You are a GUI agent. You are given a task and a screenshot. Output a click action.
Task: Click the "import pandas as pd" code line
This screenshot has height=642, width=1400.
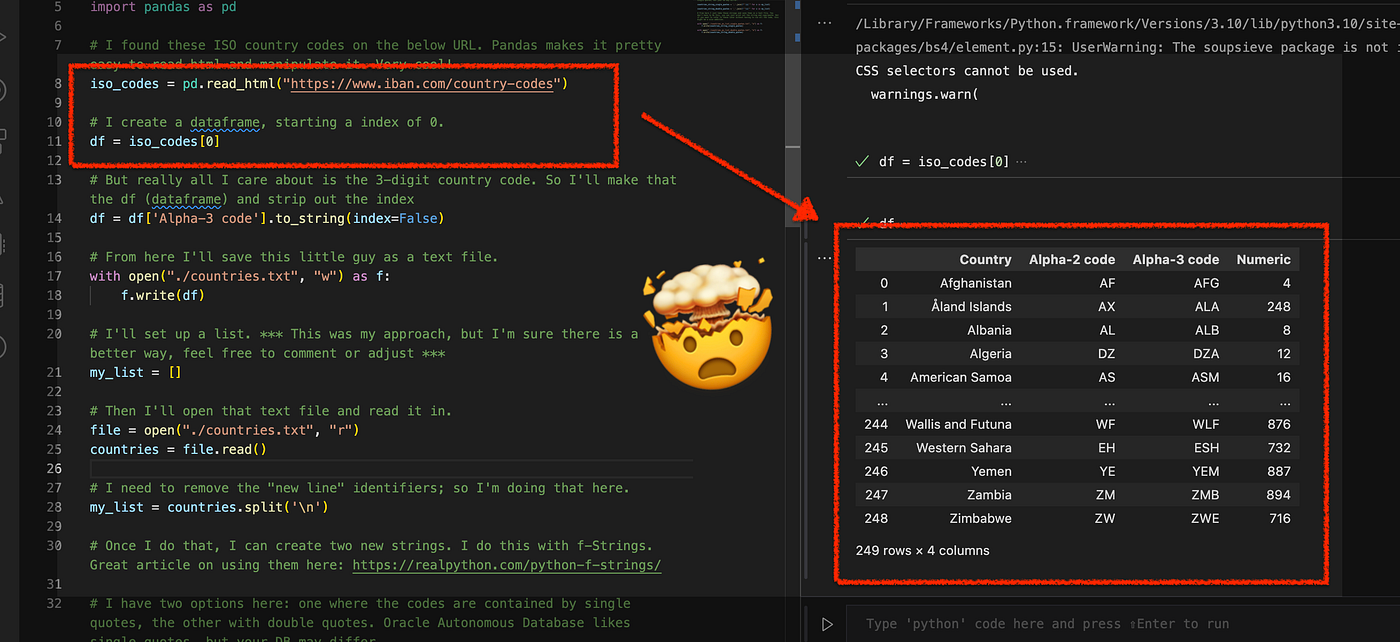coord(163,6)
